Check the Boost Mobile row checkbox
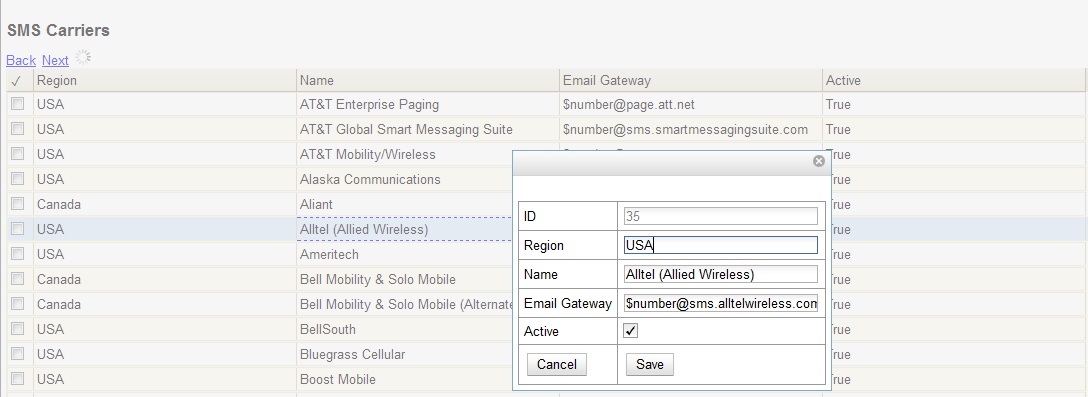 click(x=17, y=378)
